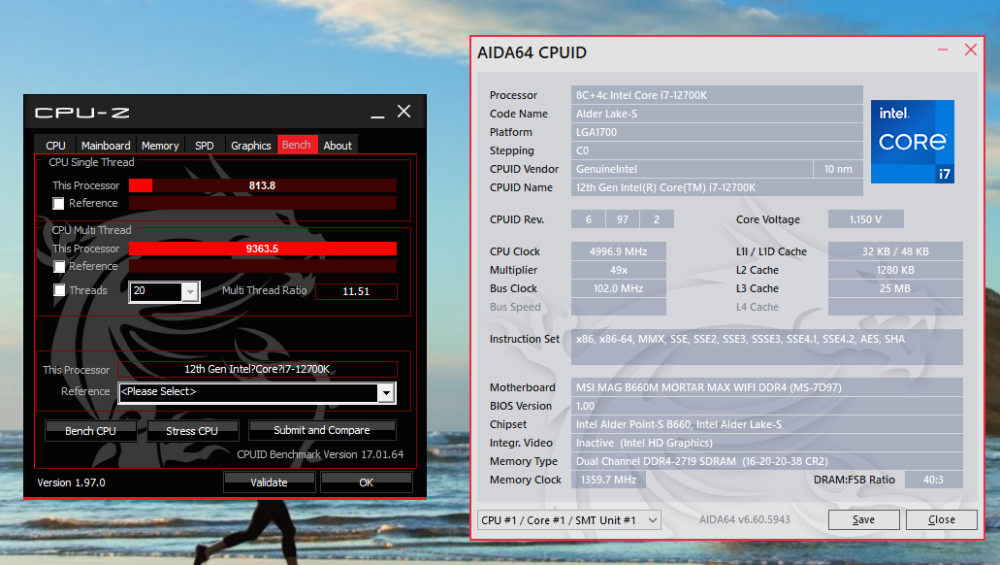The width and height of the screenshot is (1000, 565).
Task: Click the Close button in AIDA64
Action: click(941, 520)
